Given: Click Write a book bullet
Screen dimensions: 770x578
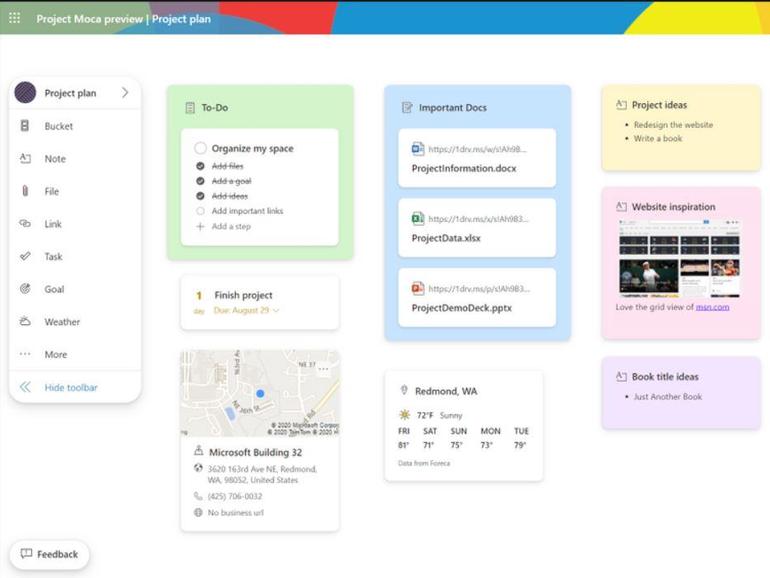Looking at the screenshot, I should tap(658, 138).
